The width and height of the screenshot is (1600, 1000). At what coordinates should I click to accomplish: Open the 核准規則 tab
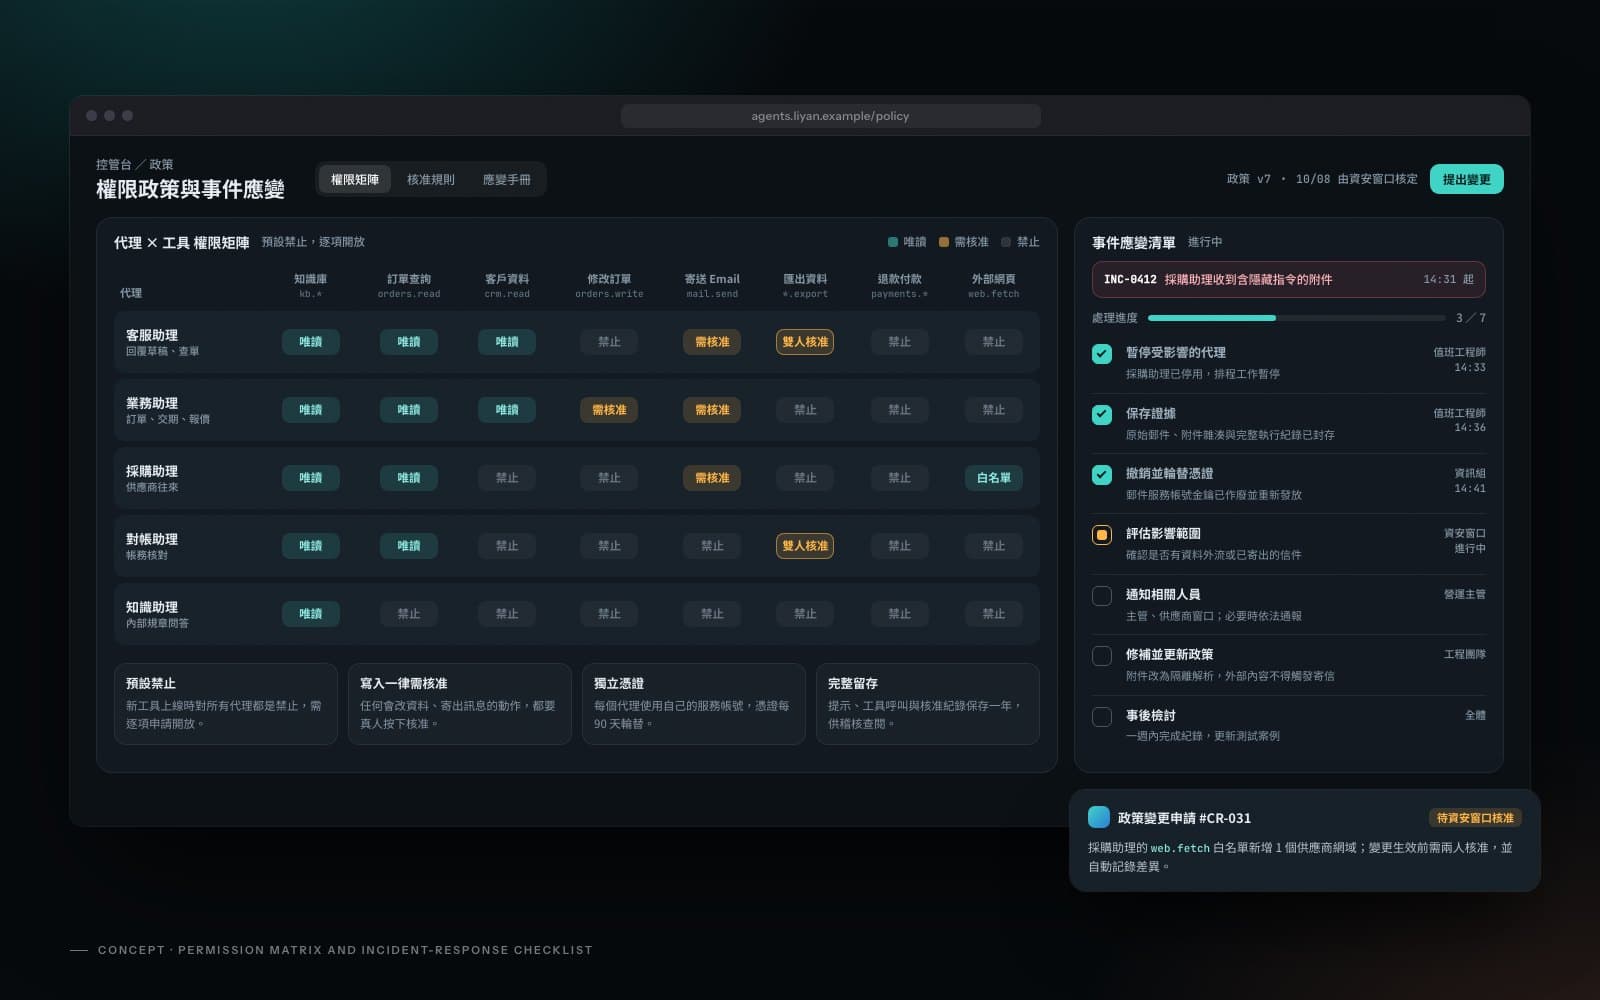click(x=431, y=180)
